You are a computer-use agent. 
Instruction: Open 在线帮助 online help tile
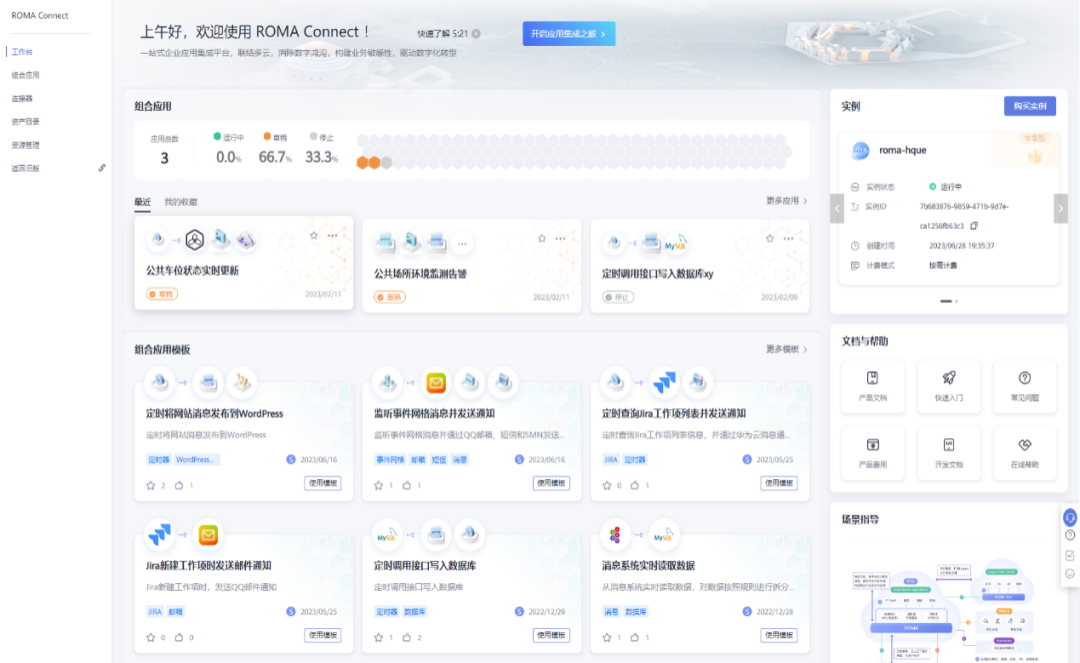1025,452
